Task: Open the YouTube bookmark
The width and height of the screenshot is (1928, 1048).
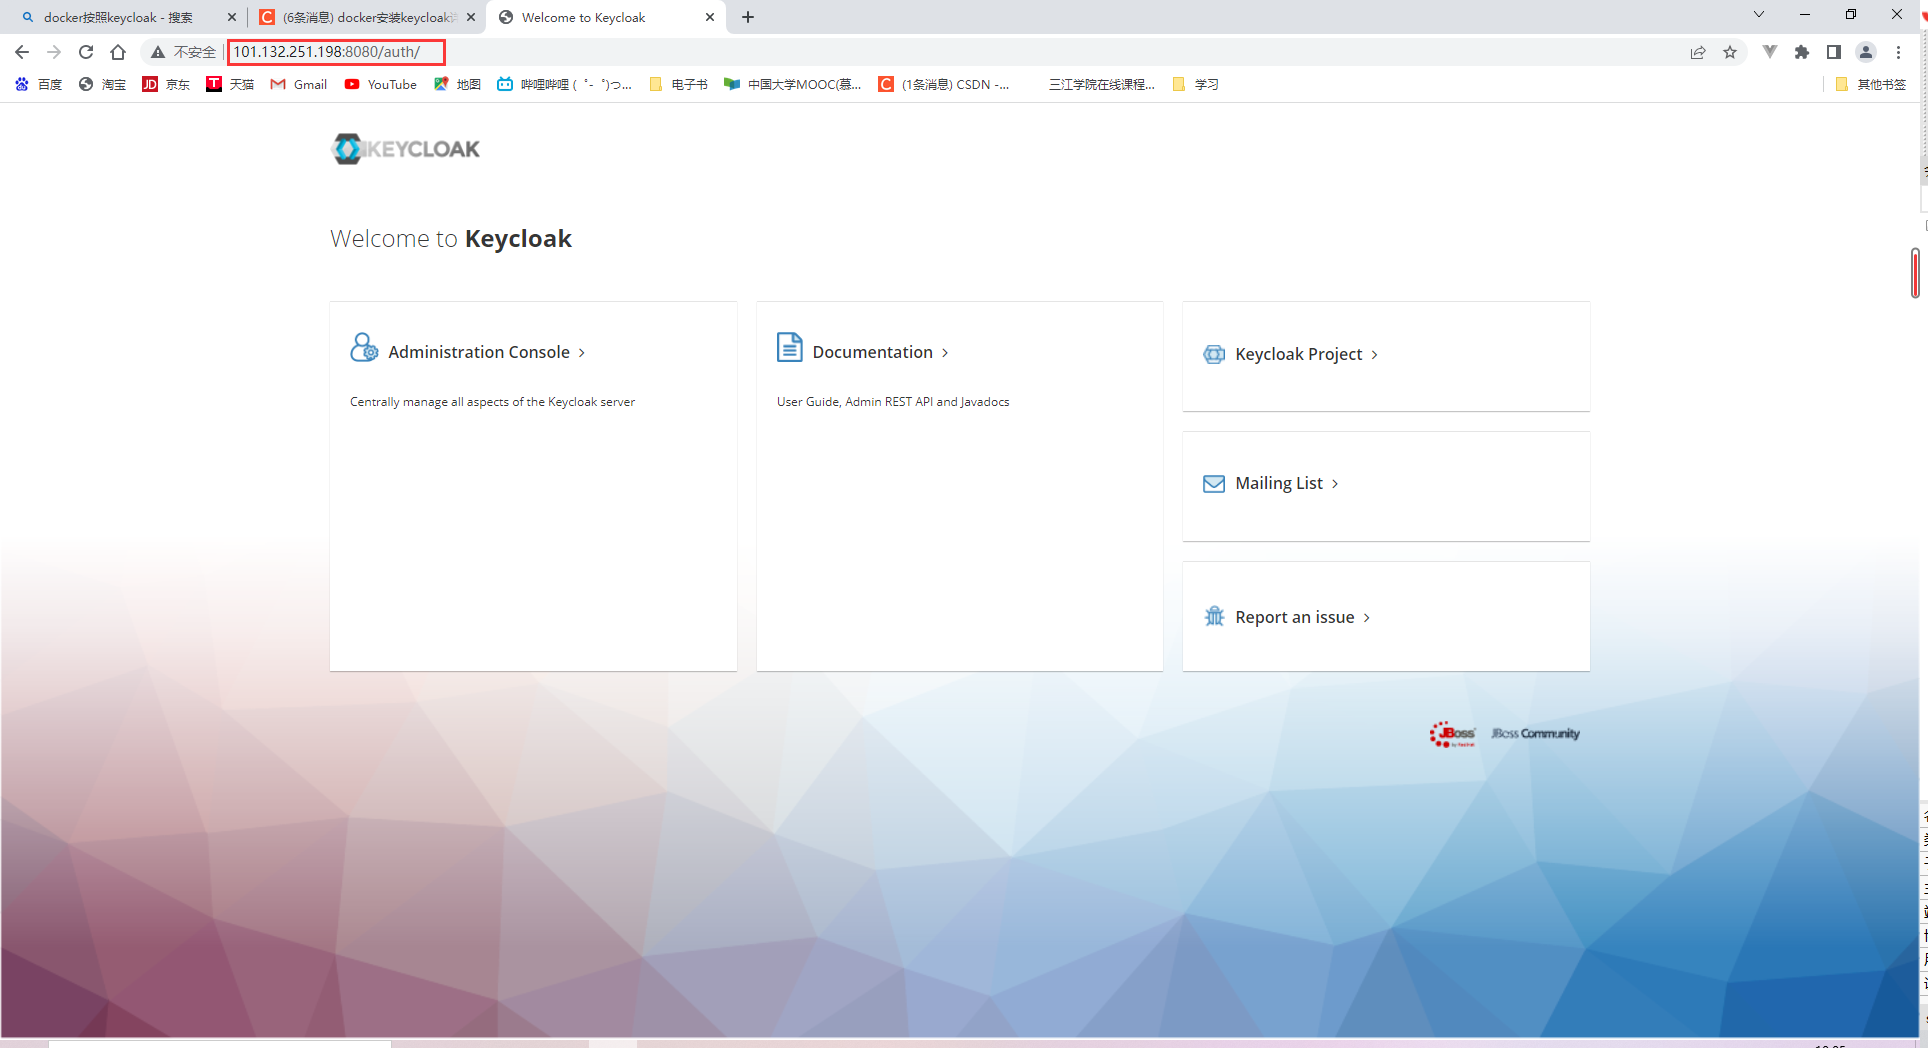Action: (381, 85)
